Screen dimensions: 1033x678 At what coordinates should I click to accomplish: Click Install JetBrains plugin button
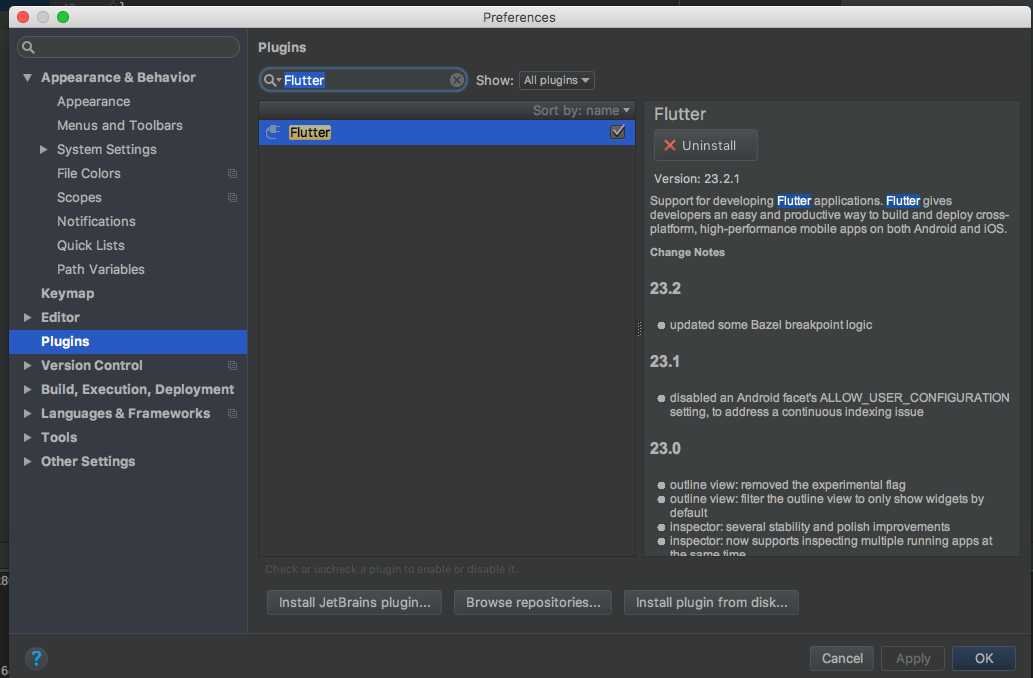pyautogui.click(x=354, y=602)
